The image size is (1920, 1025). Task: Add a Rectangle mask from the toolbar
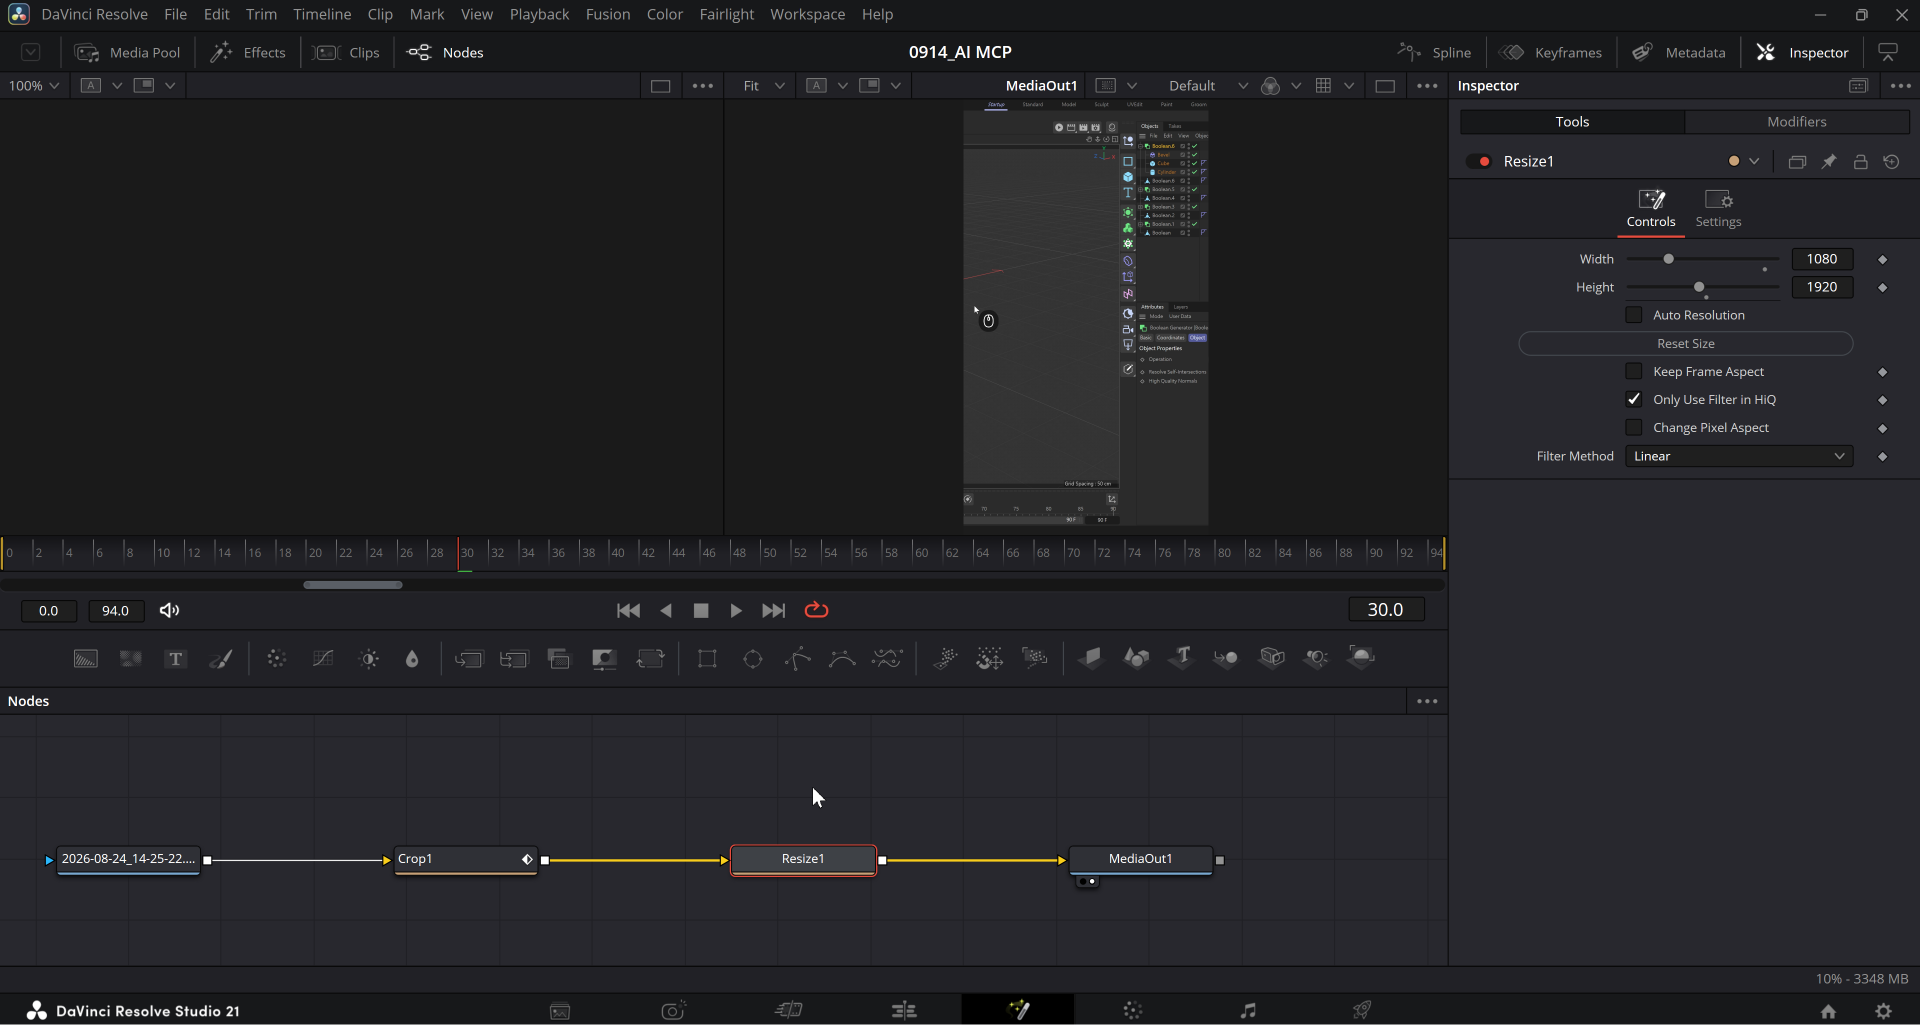(707, 658)
